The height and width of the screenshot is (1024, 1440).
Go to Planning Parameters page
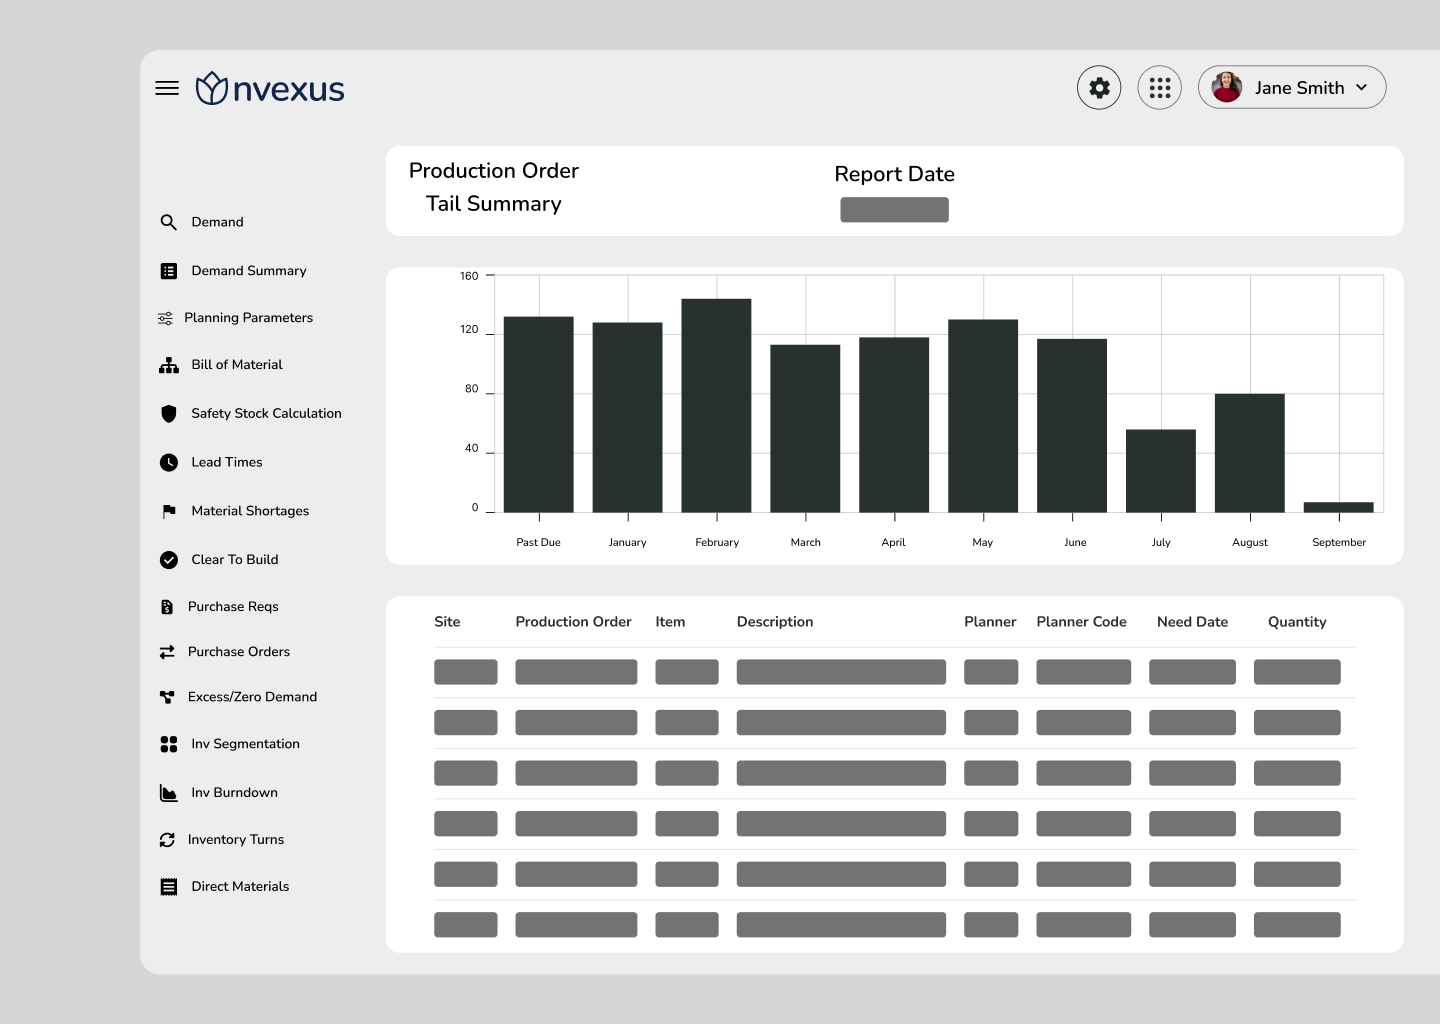point(248,318)
